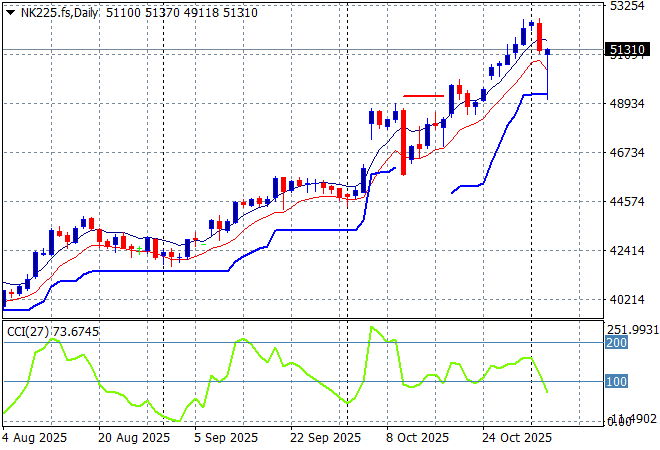Click the 8 Oct 2025 date label
Image resolution: width=660 pixels, height=450 pixels.
coord(419,437)
